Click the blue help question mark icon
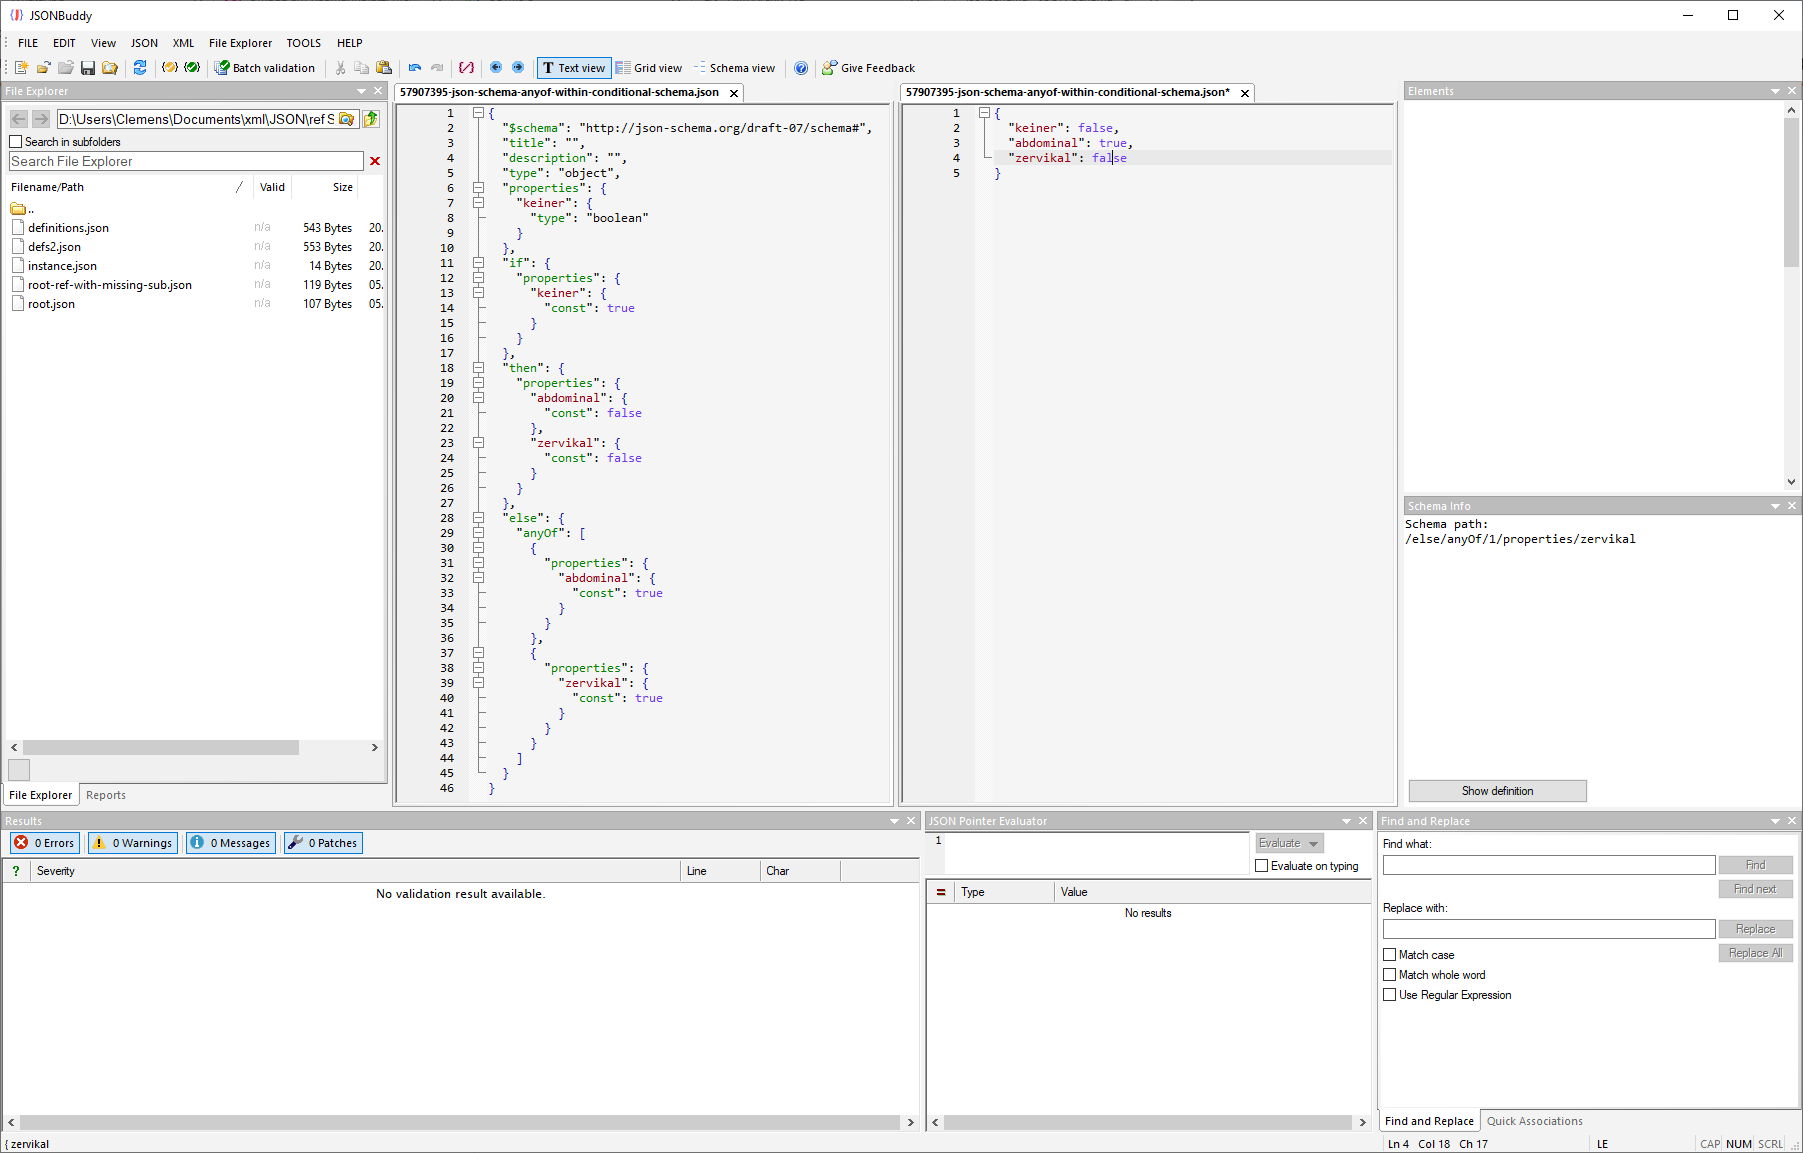The width and height of the screenshot is (1803, 1153). click(801, 68)
